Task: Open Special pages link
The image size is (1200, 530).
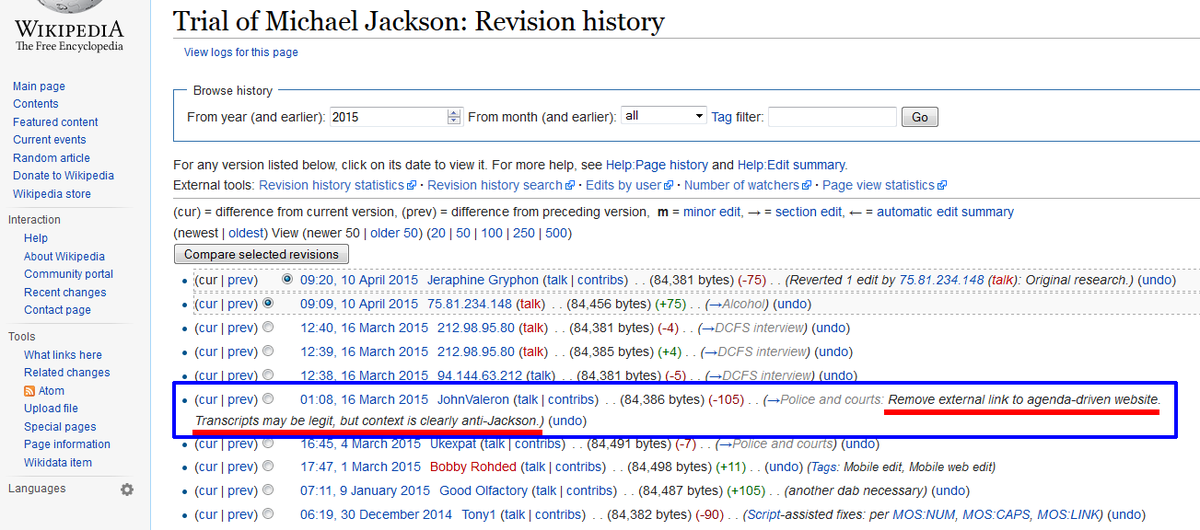Action: (60, 427)
